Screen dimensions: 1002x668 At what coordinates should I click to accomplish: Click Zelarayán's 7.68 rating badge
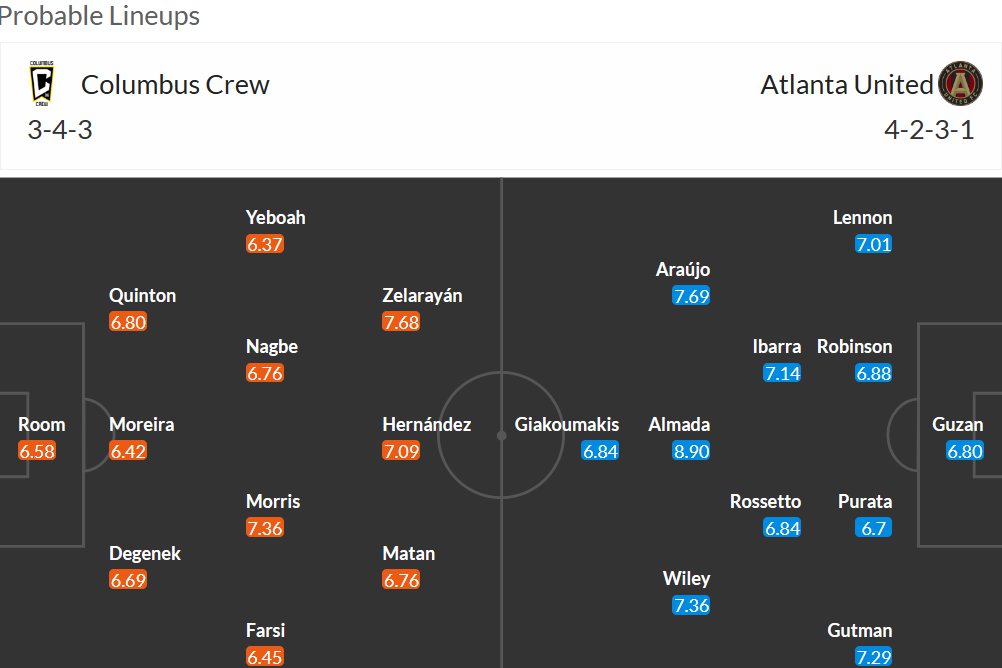coord(401,322)
